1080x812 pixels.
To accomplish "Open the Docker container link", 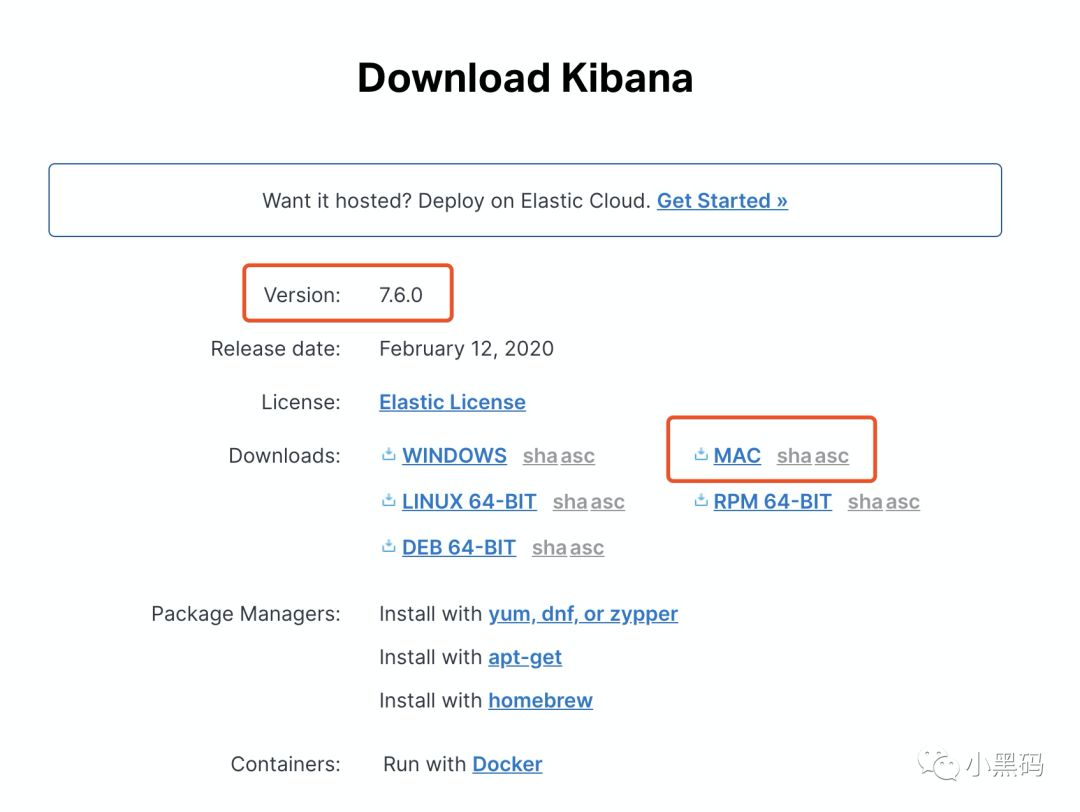I will tap(507, 764).
